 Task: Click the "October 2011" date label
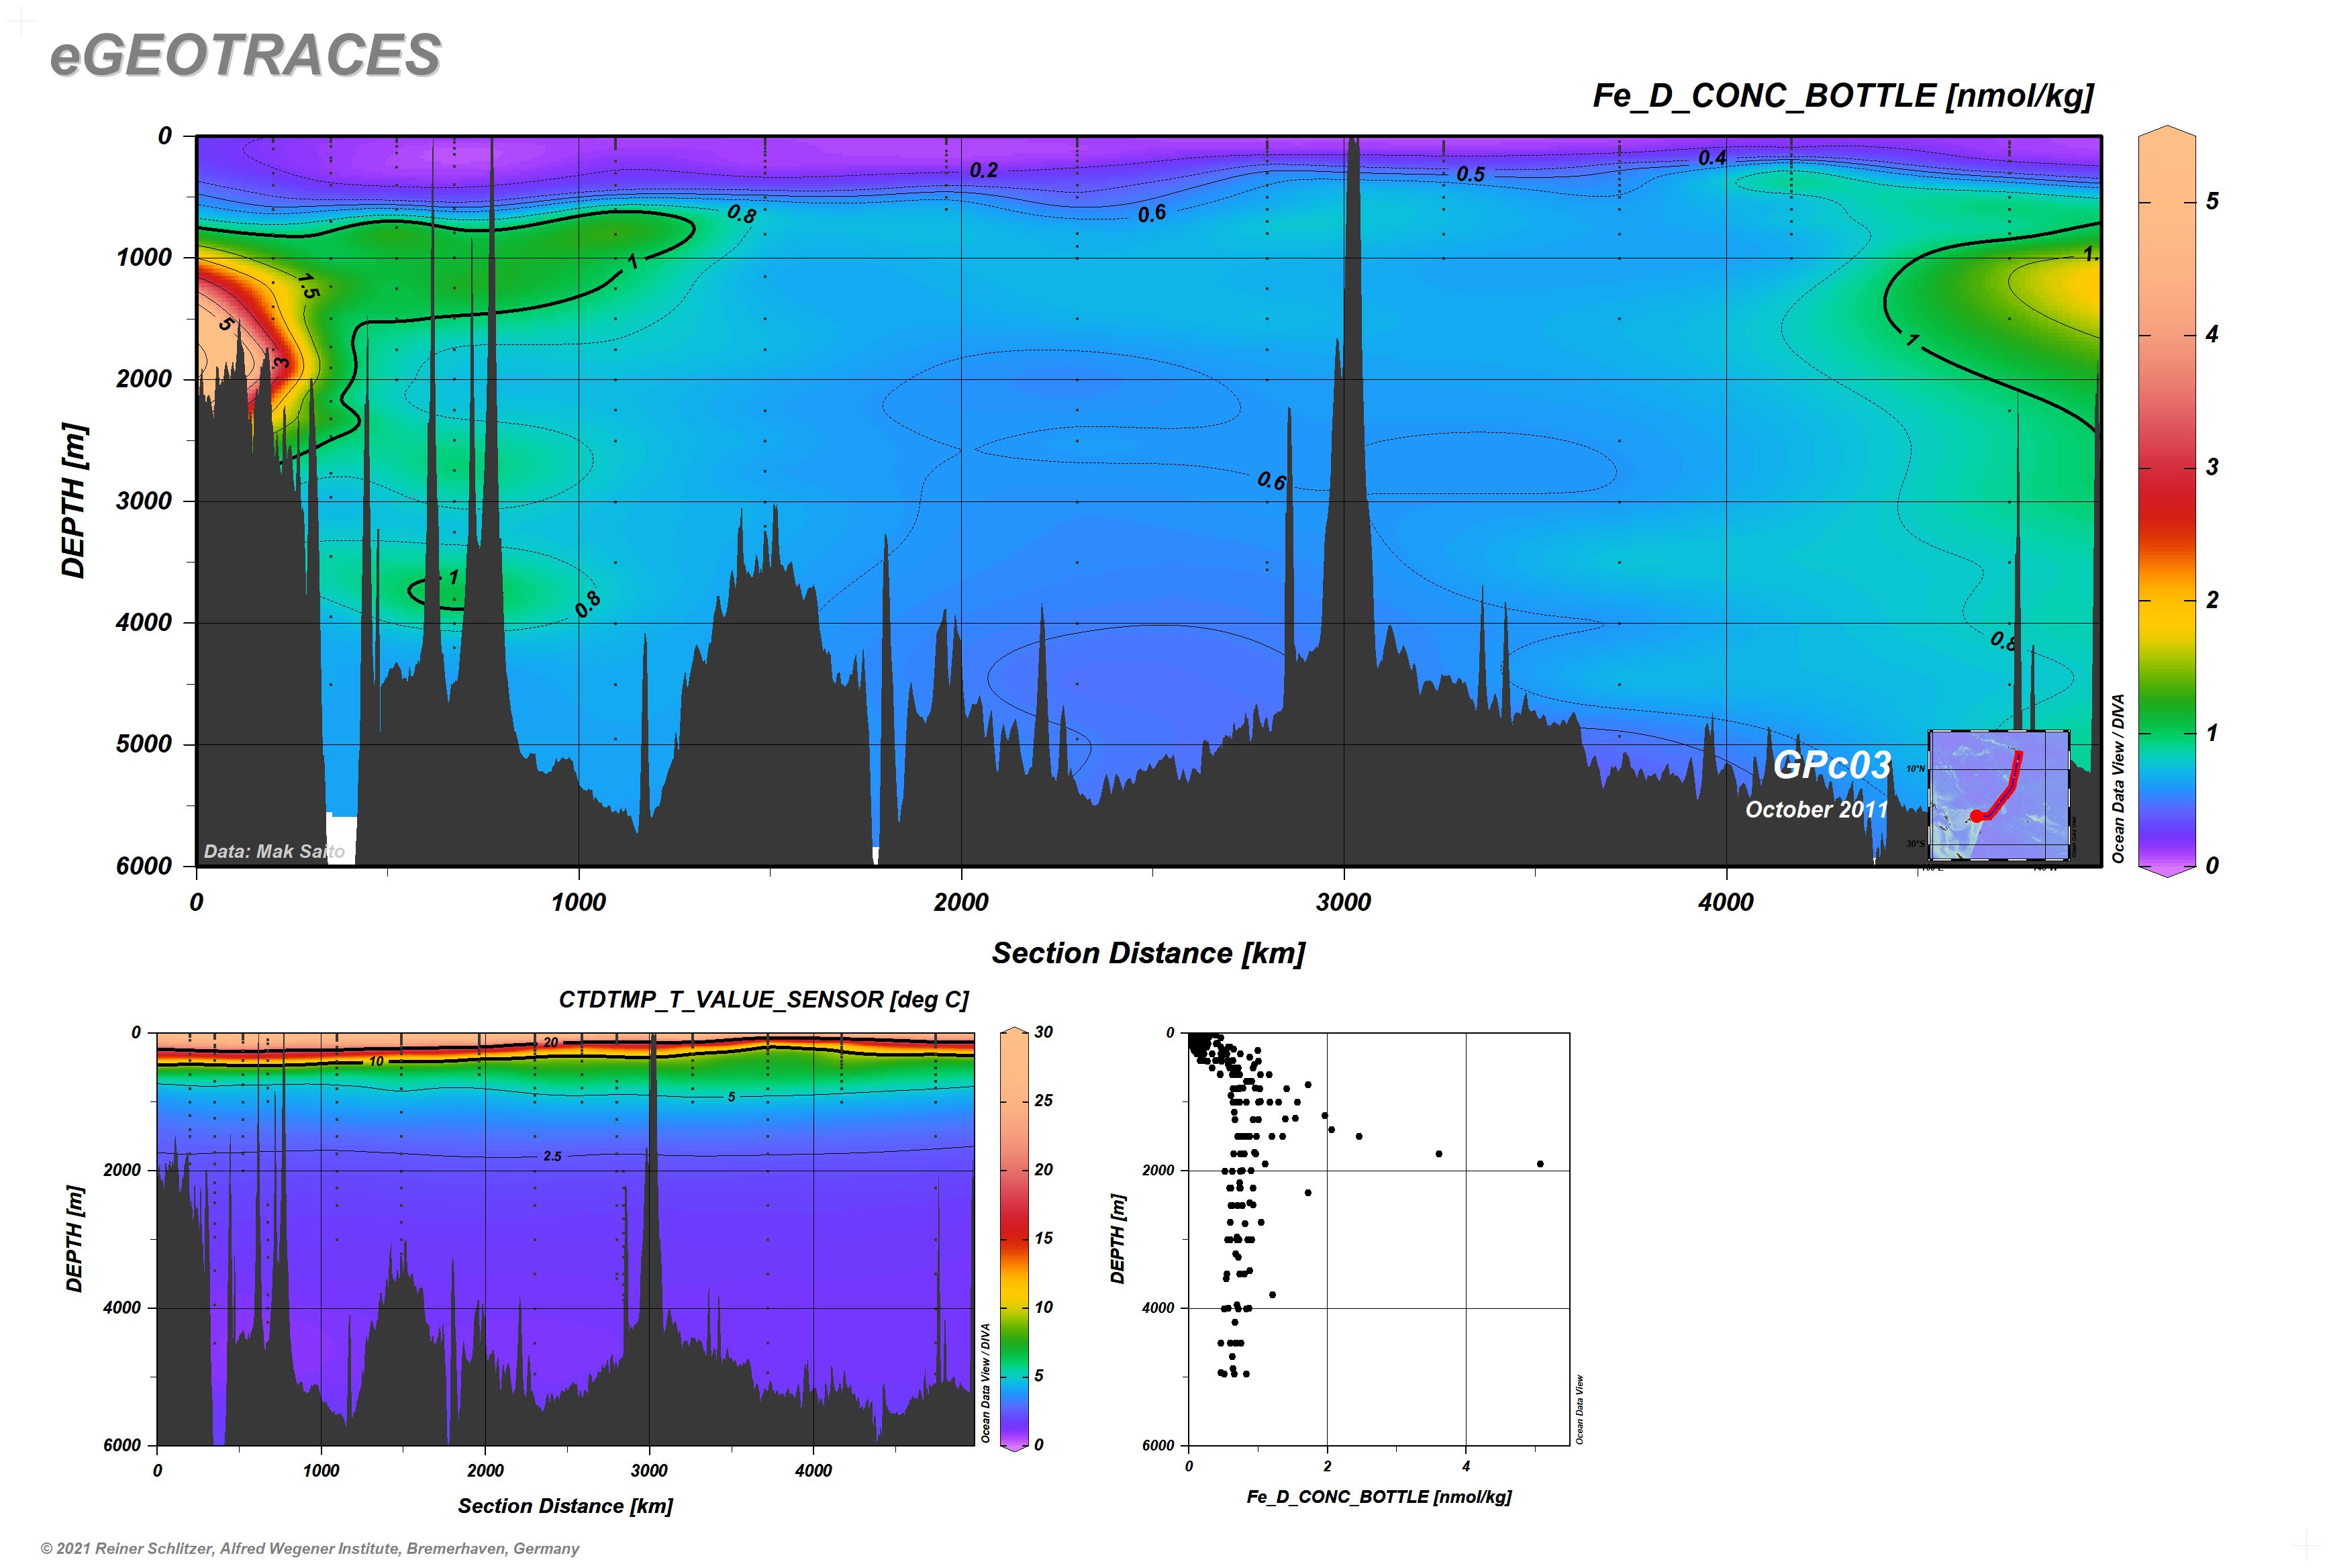(1816, 809)
